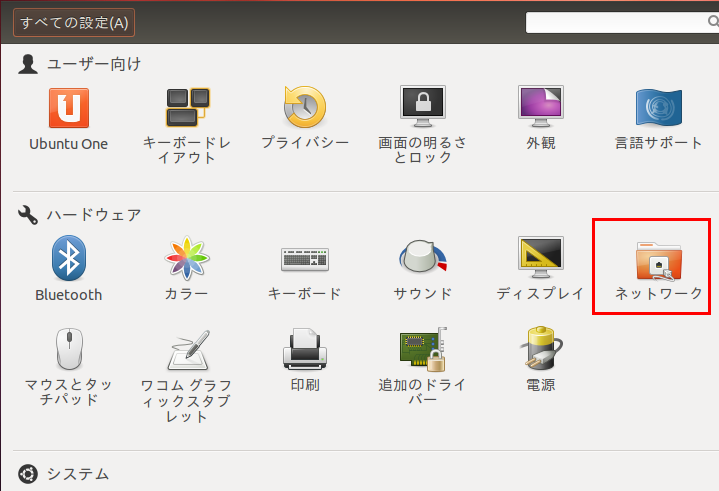Click the ユーザー向け section heading

(94, 64)
